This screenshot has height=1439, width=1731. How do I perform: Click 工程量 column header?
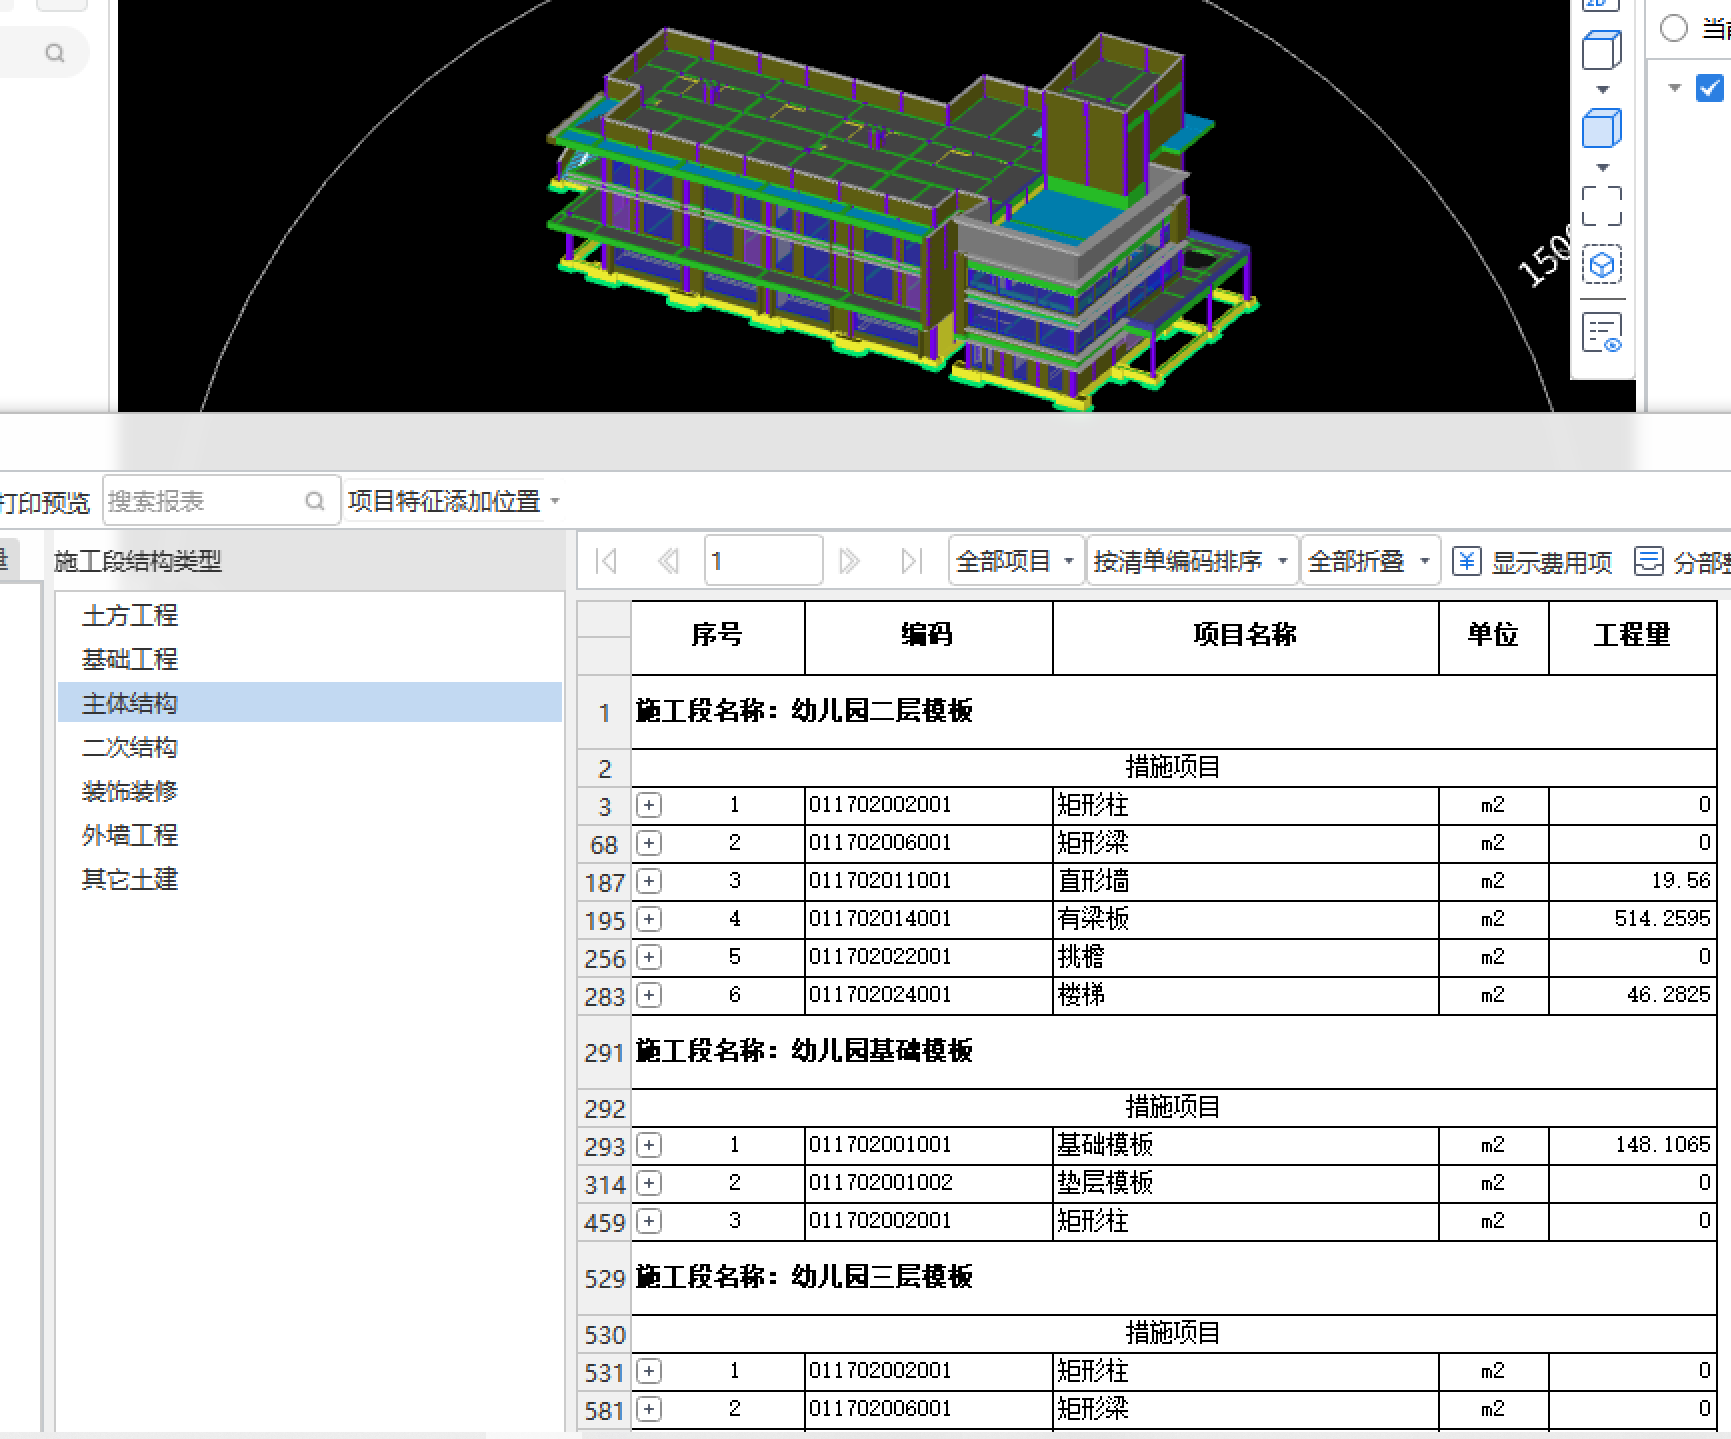(x=1632, y=637)
